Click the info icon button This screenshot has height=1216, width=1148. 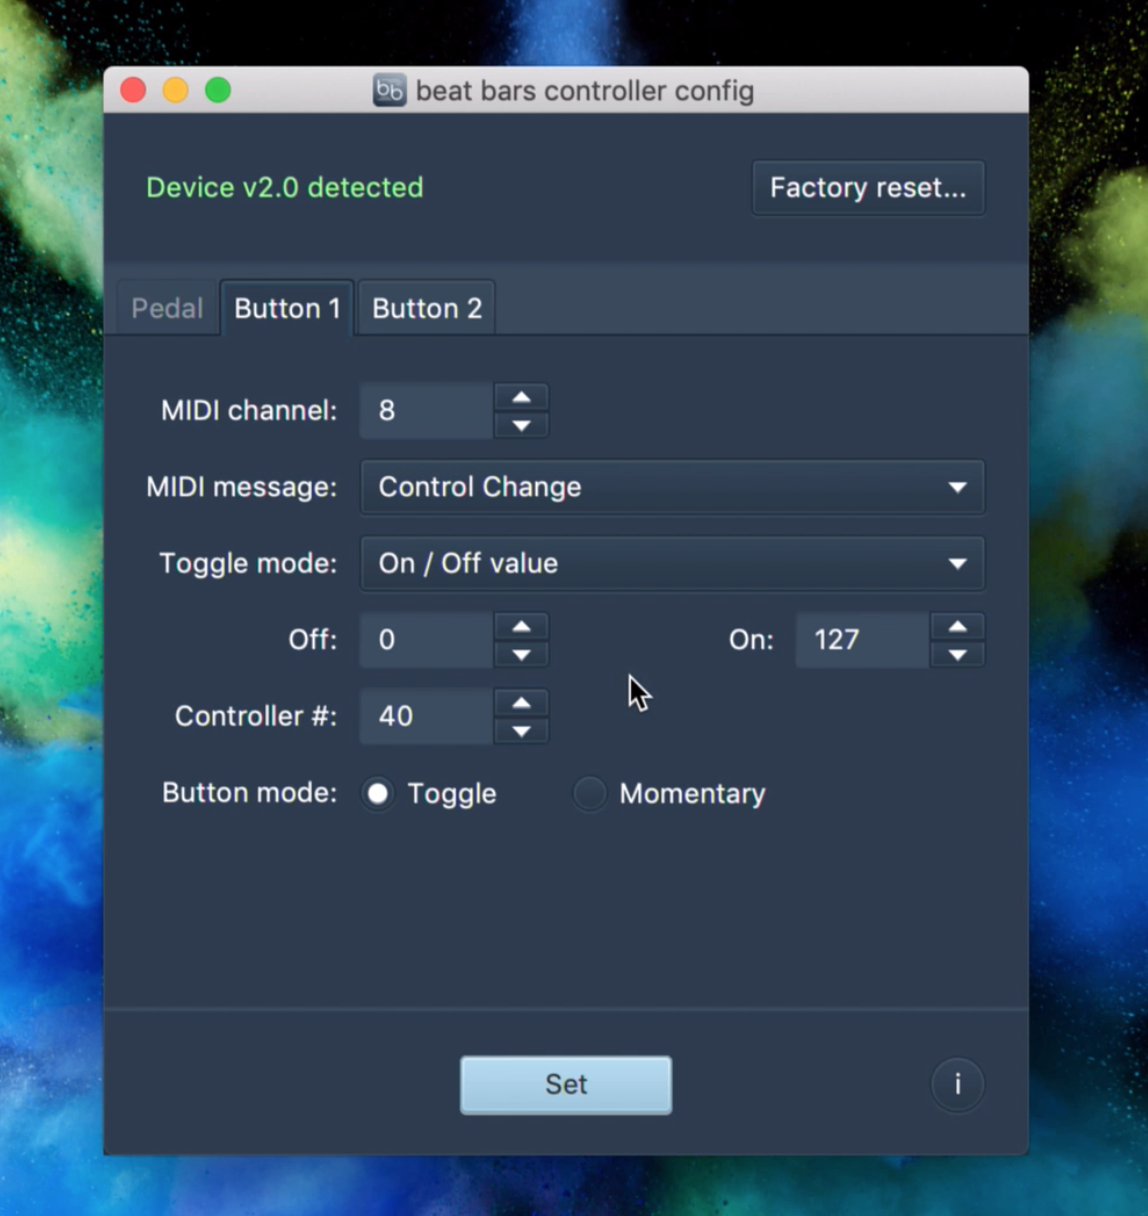tap(957, 1084)
